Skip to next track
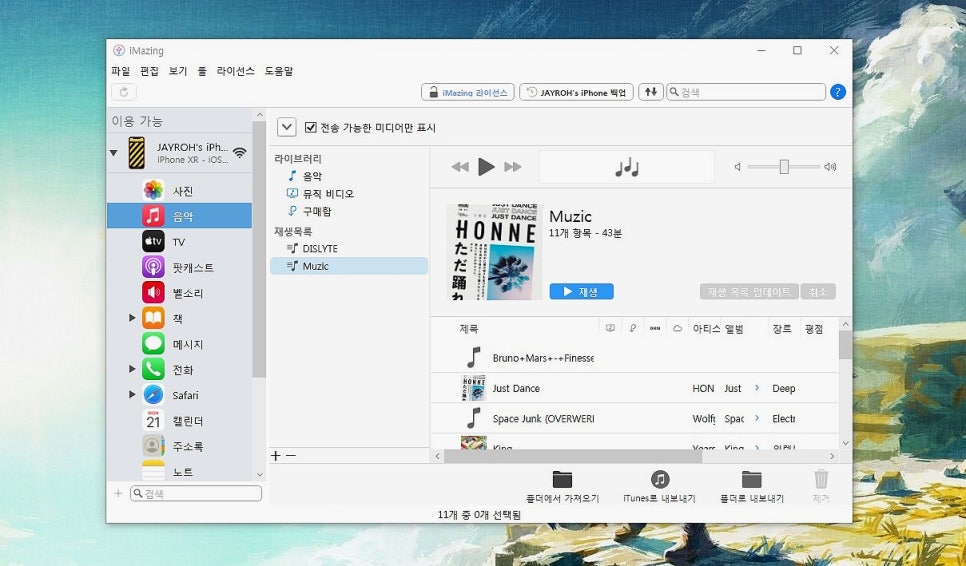 tap(513, 166)
